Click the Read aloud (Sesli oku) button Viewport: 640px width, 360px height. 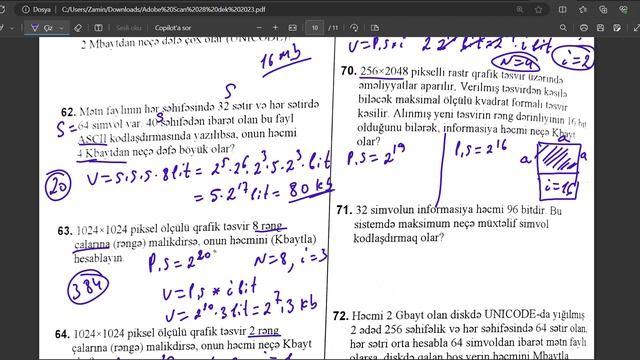(x=129, y=28)
